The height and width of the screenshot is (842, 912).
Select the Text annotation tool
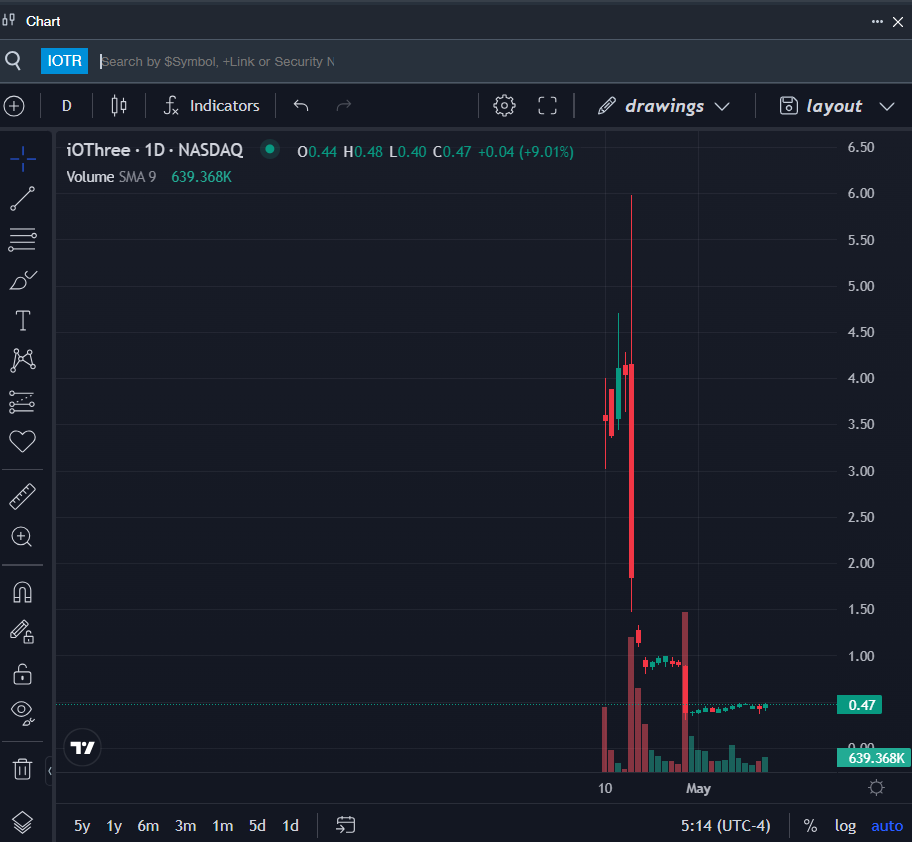tap(23, 320)
